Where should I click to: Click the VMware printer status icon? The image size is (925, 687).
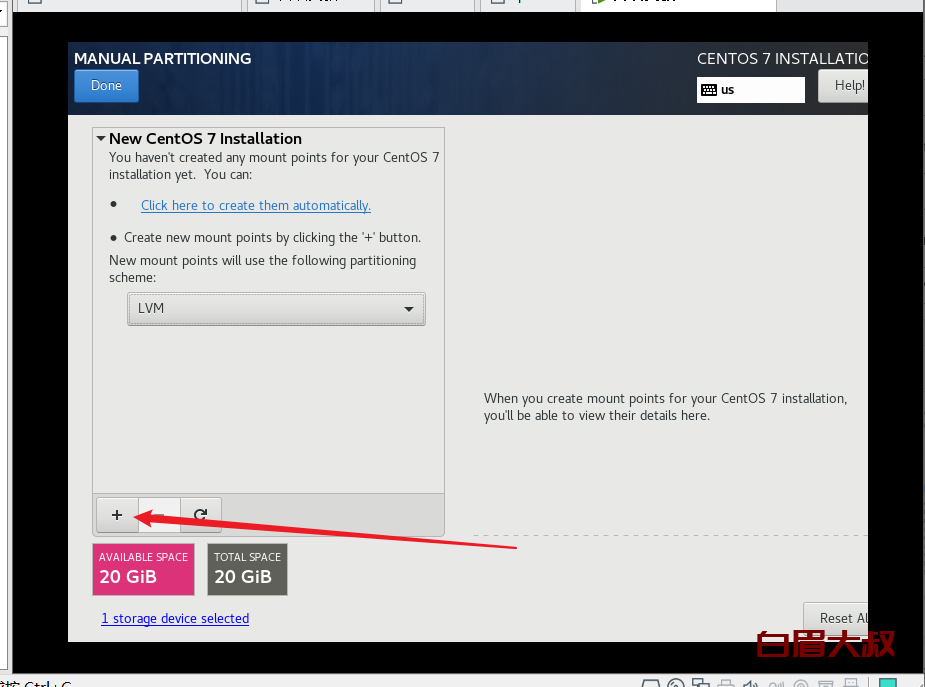click(x=726, y=683)
